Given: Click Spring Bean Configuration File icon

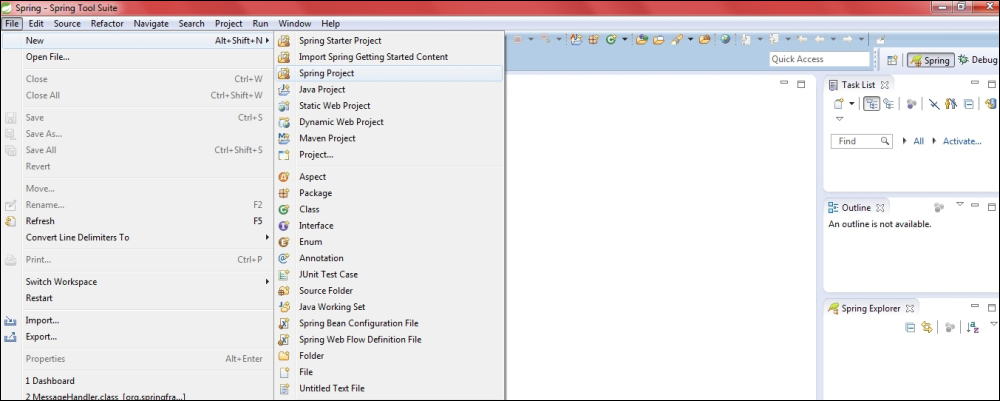Looking at the screenshot, I should pyautogui.click(x=284, y=323).
